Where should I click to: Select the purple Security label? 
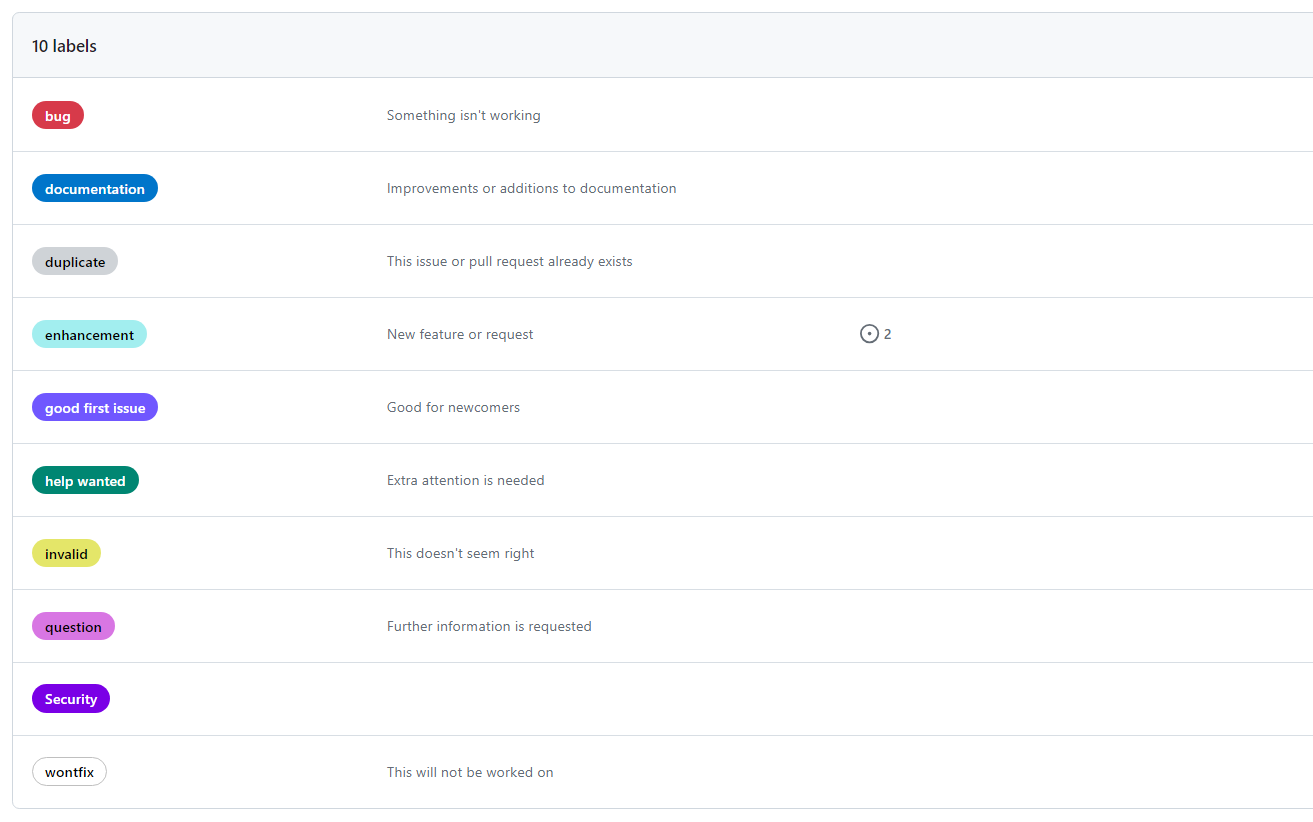[71, 699]
